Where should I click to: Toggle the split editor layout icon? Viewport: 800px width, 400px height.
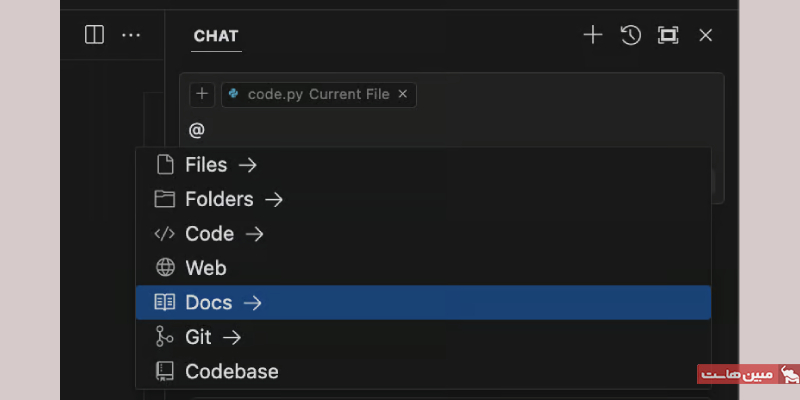[94, 35]
